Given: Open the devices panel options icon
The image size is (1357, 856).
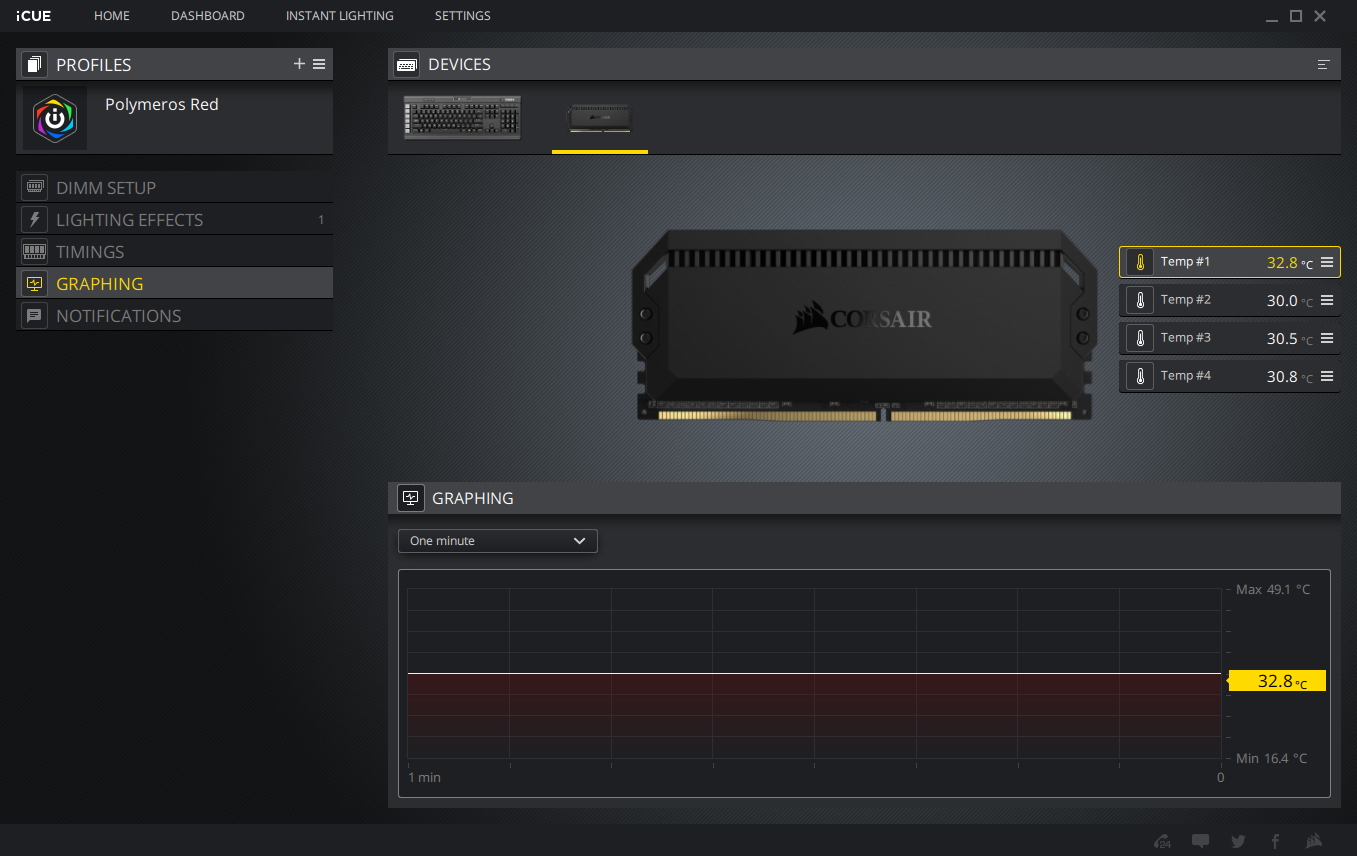Looking at the screenshot, I should 1324,64.
